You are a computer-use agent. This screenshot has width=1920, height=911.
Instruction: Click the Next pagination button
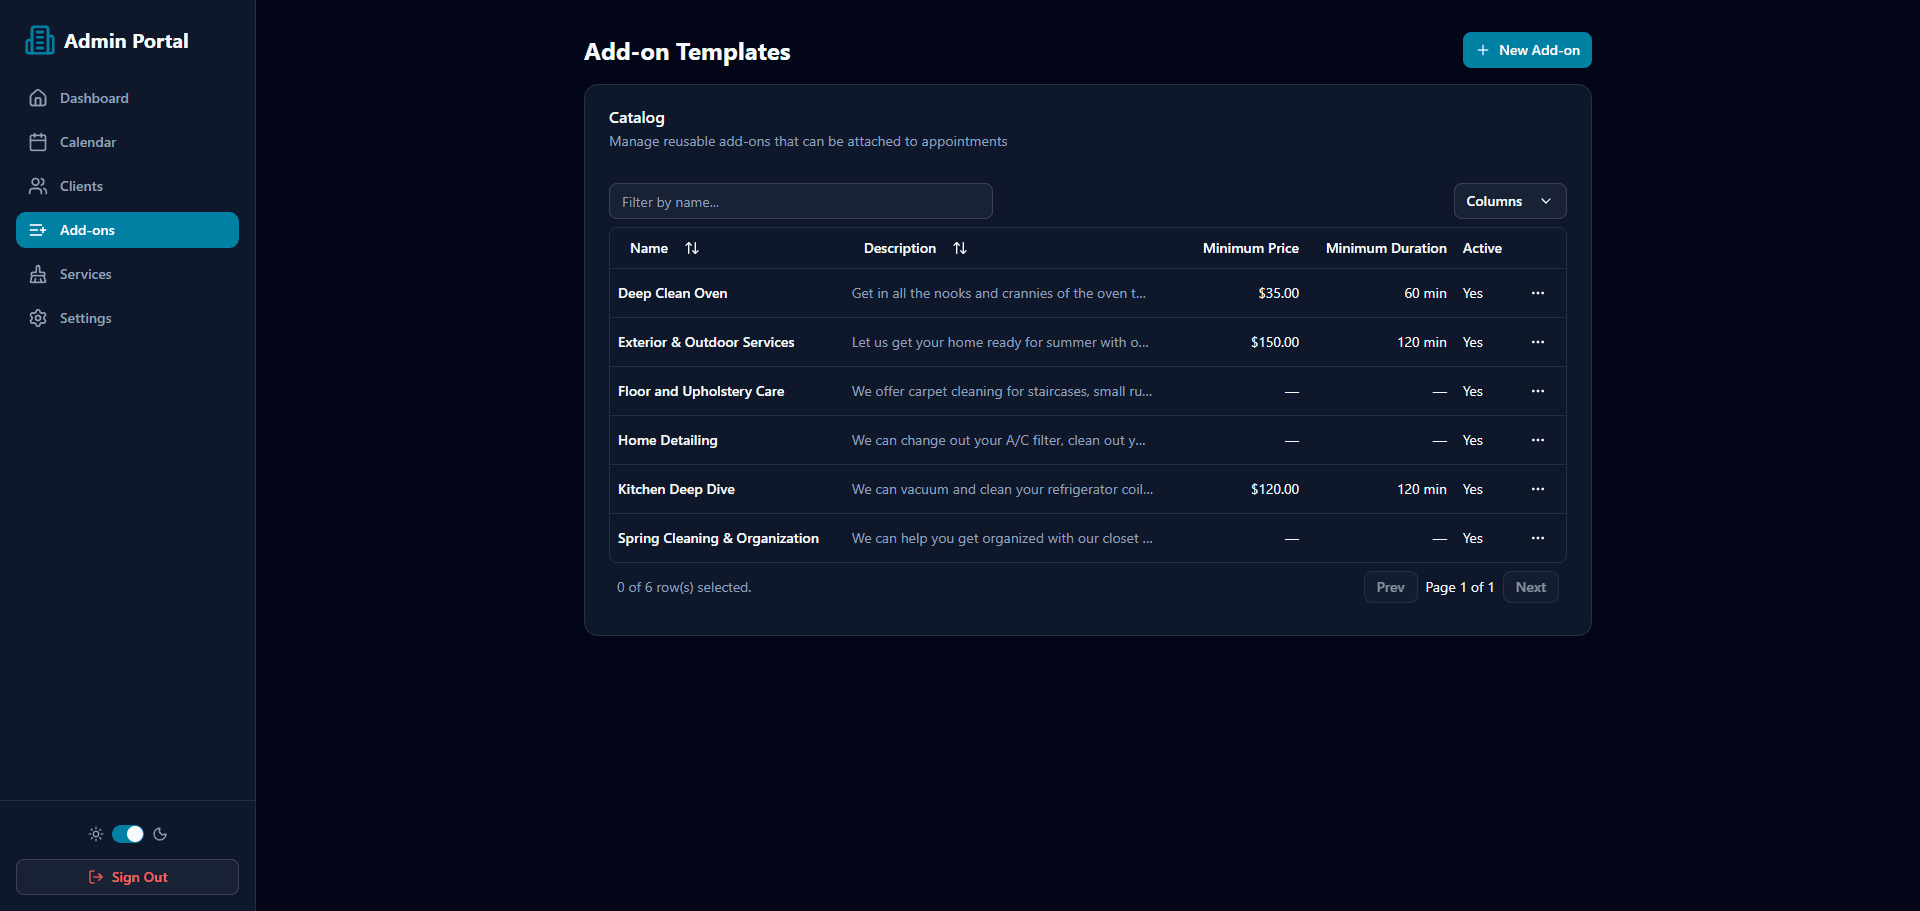(1530, 587)
